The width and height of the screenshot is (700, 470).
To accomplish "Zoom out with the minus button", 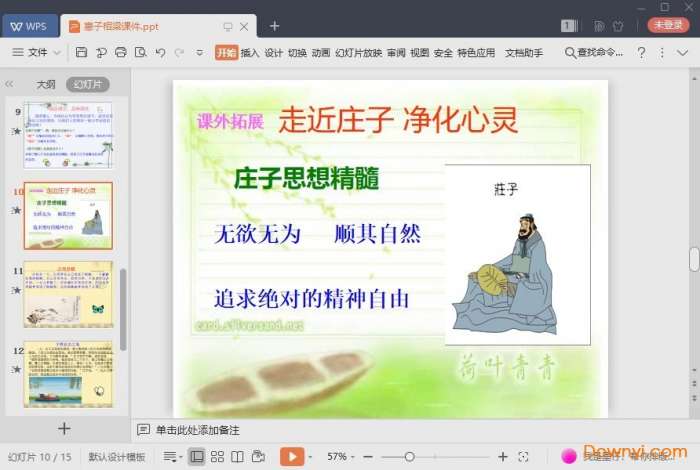I will point(368,457).
